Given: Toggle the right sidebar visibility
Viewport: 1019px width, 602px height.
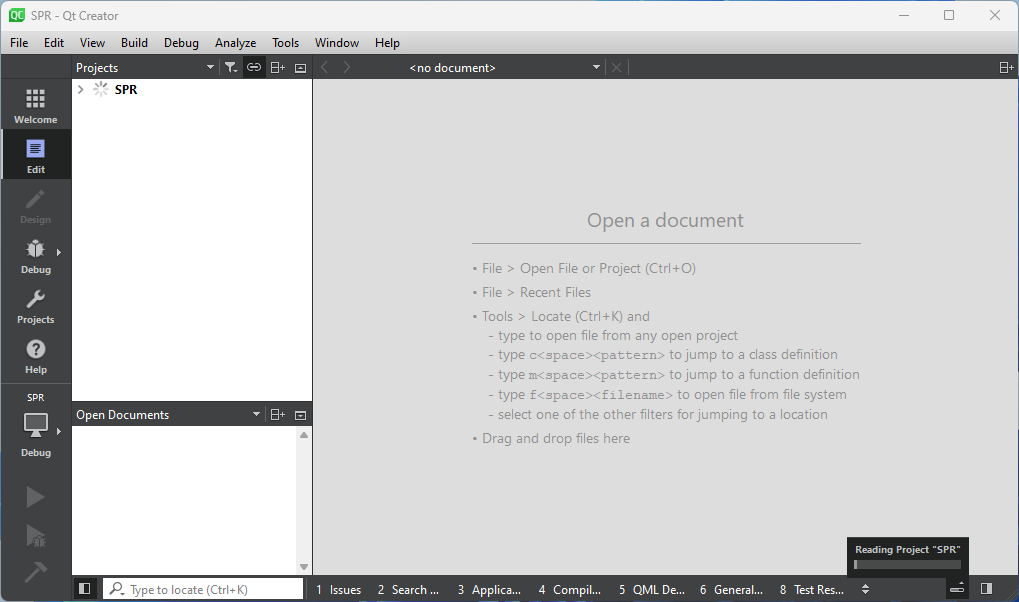Looking at the screenshot, I should click(x=986, y=589).
